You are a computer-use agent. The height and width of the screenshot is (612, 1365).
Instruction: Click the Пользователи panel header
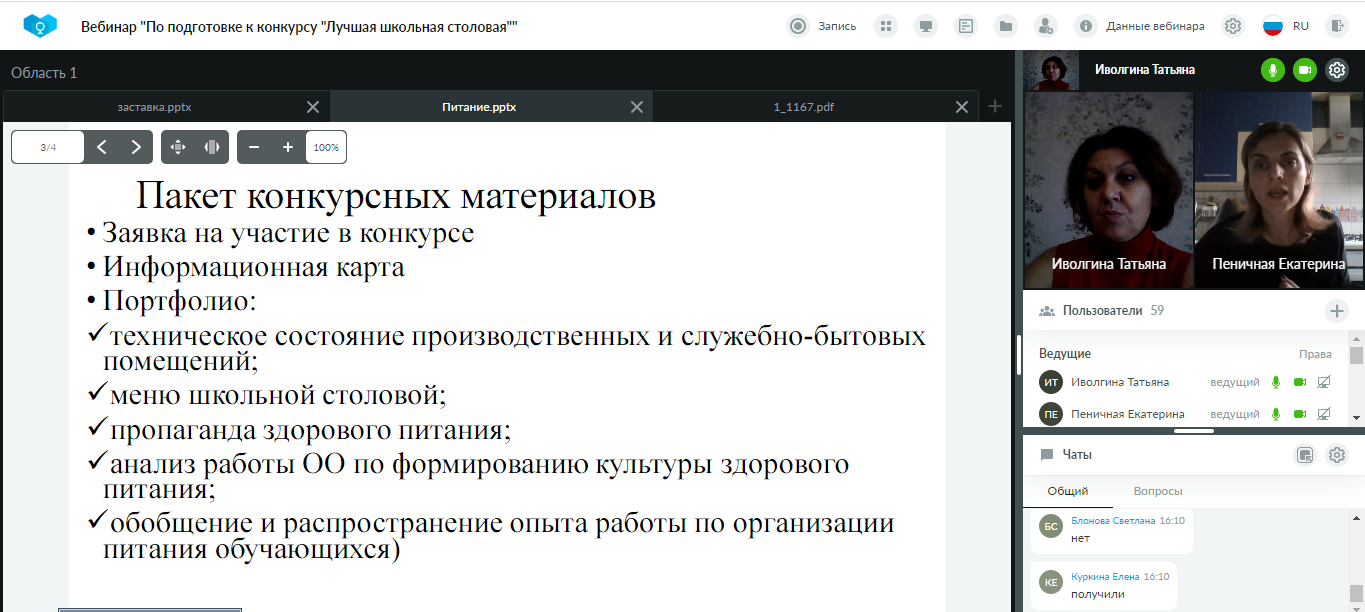[1101, 311]
